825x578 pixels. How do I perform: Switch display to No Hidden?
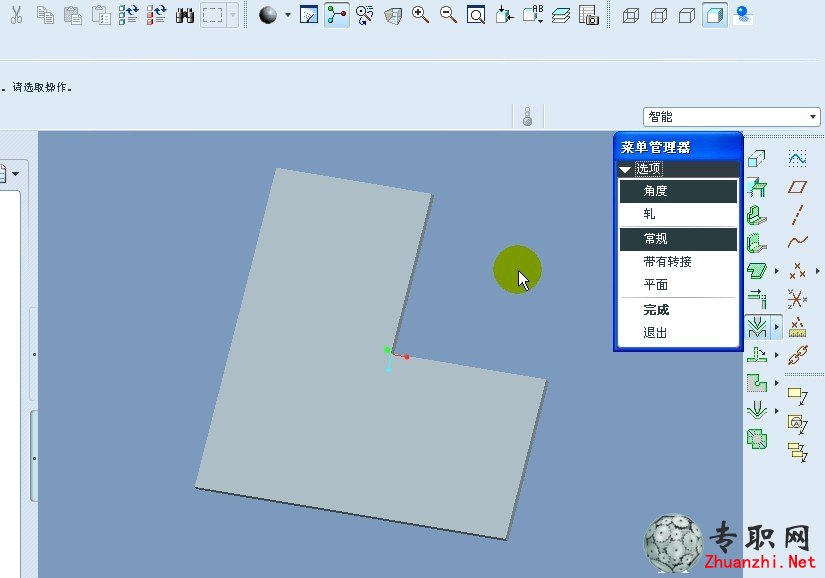687,15
